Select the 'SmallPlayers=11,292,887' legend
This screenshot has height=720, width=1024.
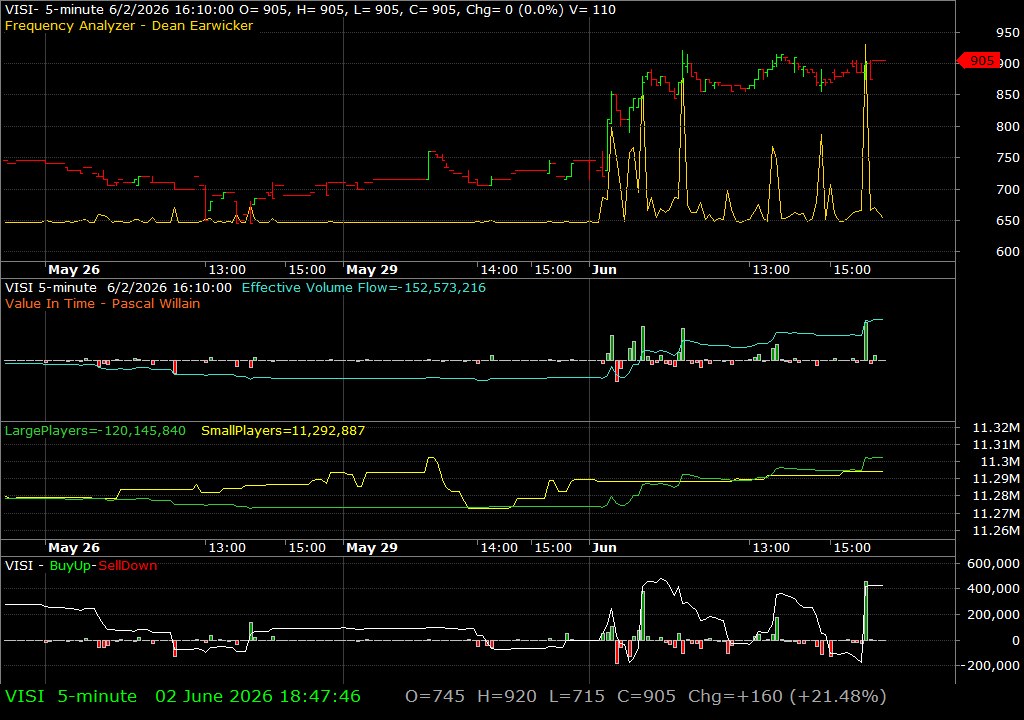[x=283, y=431]
